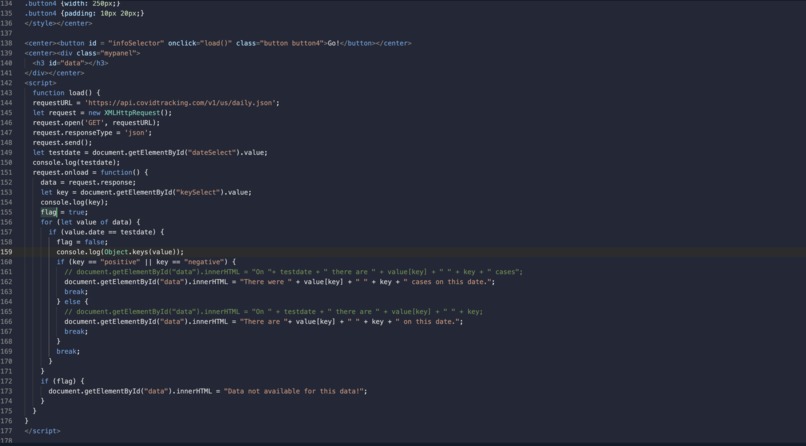Click the 'if (value.date == testdate)' line
Screen dimensions: 806x446
tap(106, 232)
